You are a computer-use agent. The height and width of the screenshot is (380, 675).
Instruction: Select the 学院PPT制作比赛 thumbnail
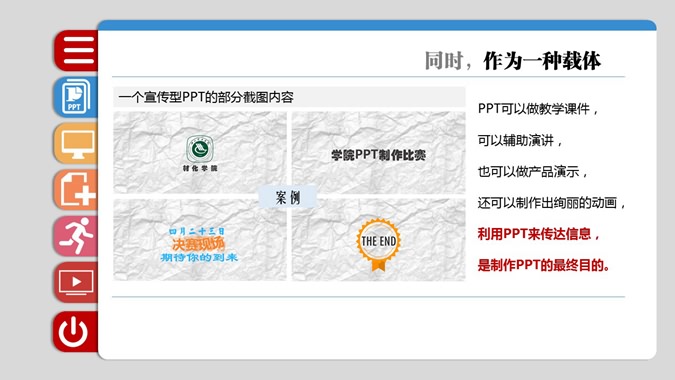[x=378, y=152]
